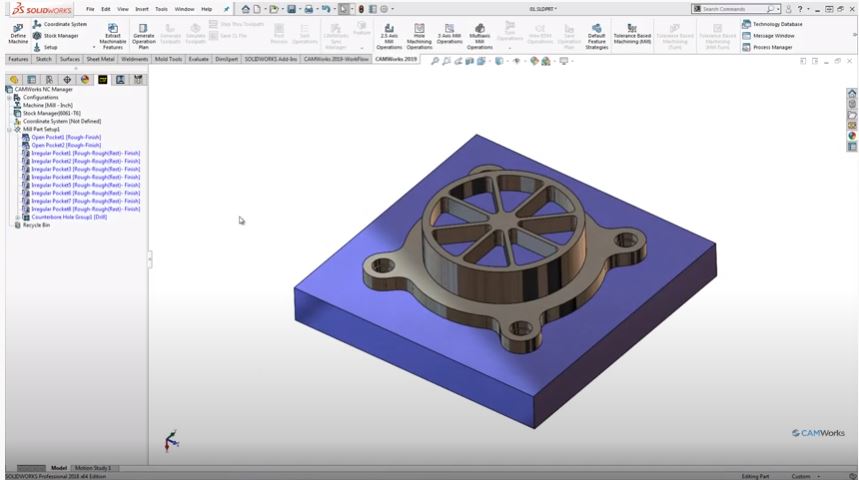Image resolution: width=859 pixels, height=480 pixels.
Task: Collapse the Mill Part Setup1 node
Action: (9, 130)
